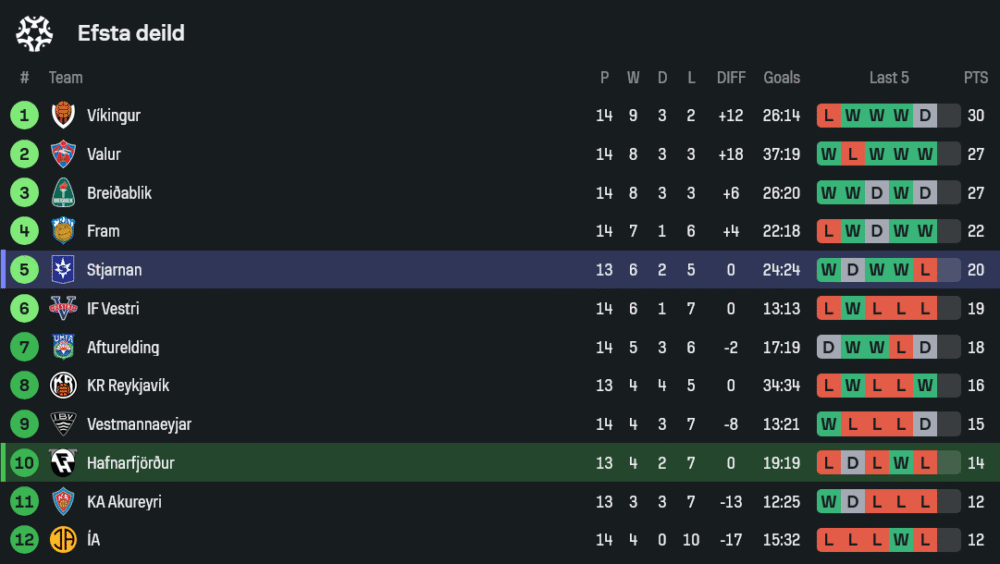This screenshot has height=564, width=1000.
Task: Click the Víkingur team crest
Action: pyautogui.click(x=63, y=116)
